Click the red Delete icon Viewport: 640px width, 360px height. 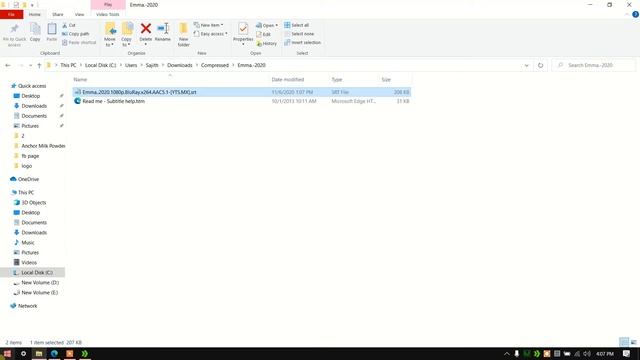click(x=146, y=29)
